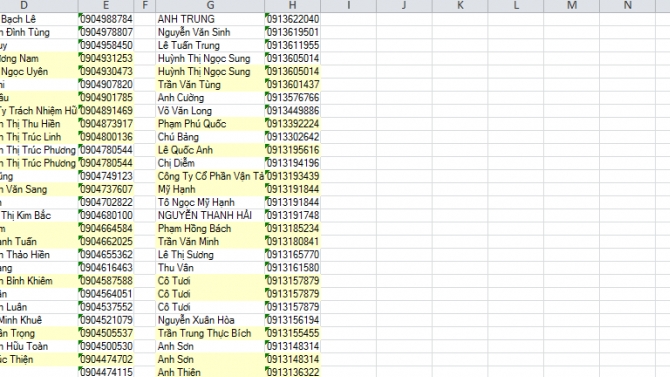Click Phạm Phú Quốc cell
670x377 pixels.
tap(210, 124)
